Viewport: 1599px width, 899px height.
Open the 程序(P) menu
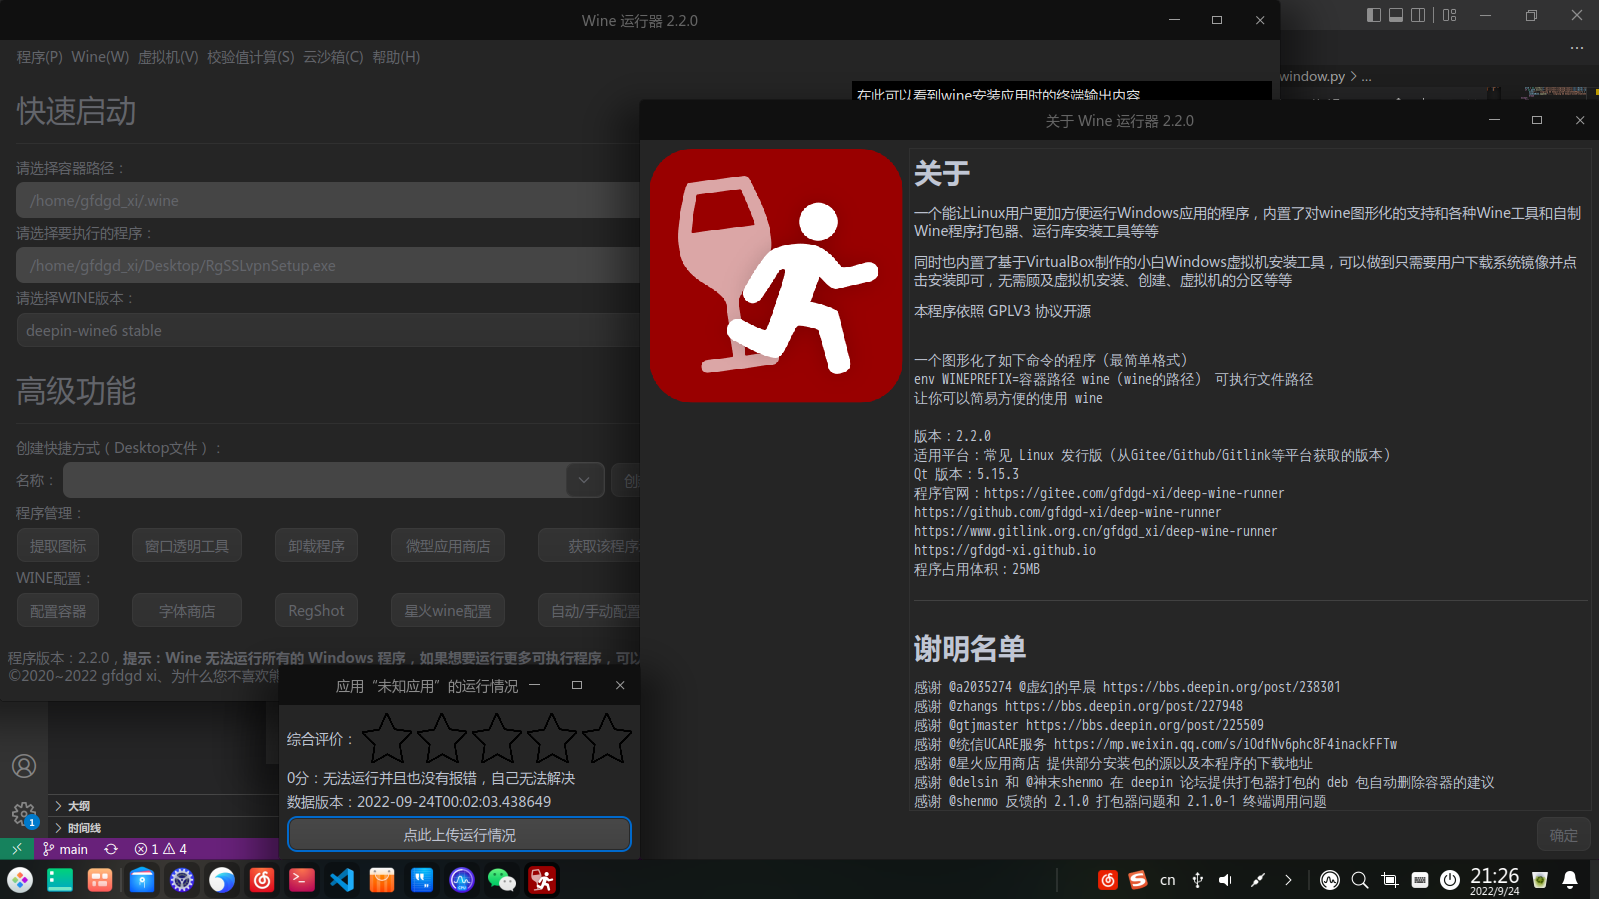pyautogui.click(x=39, y=57)
